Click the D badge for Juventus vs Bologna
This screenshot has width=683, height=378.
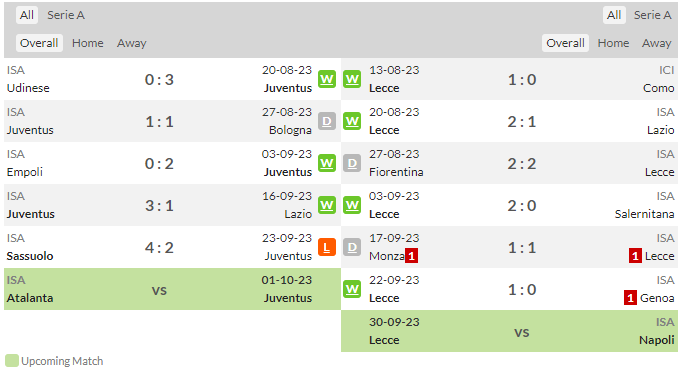point(327,121)
